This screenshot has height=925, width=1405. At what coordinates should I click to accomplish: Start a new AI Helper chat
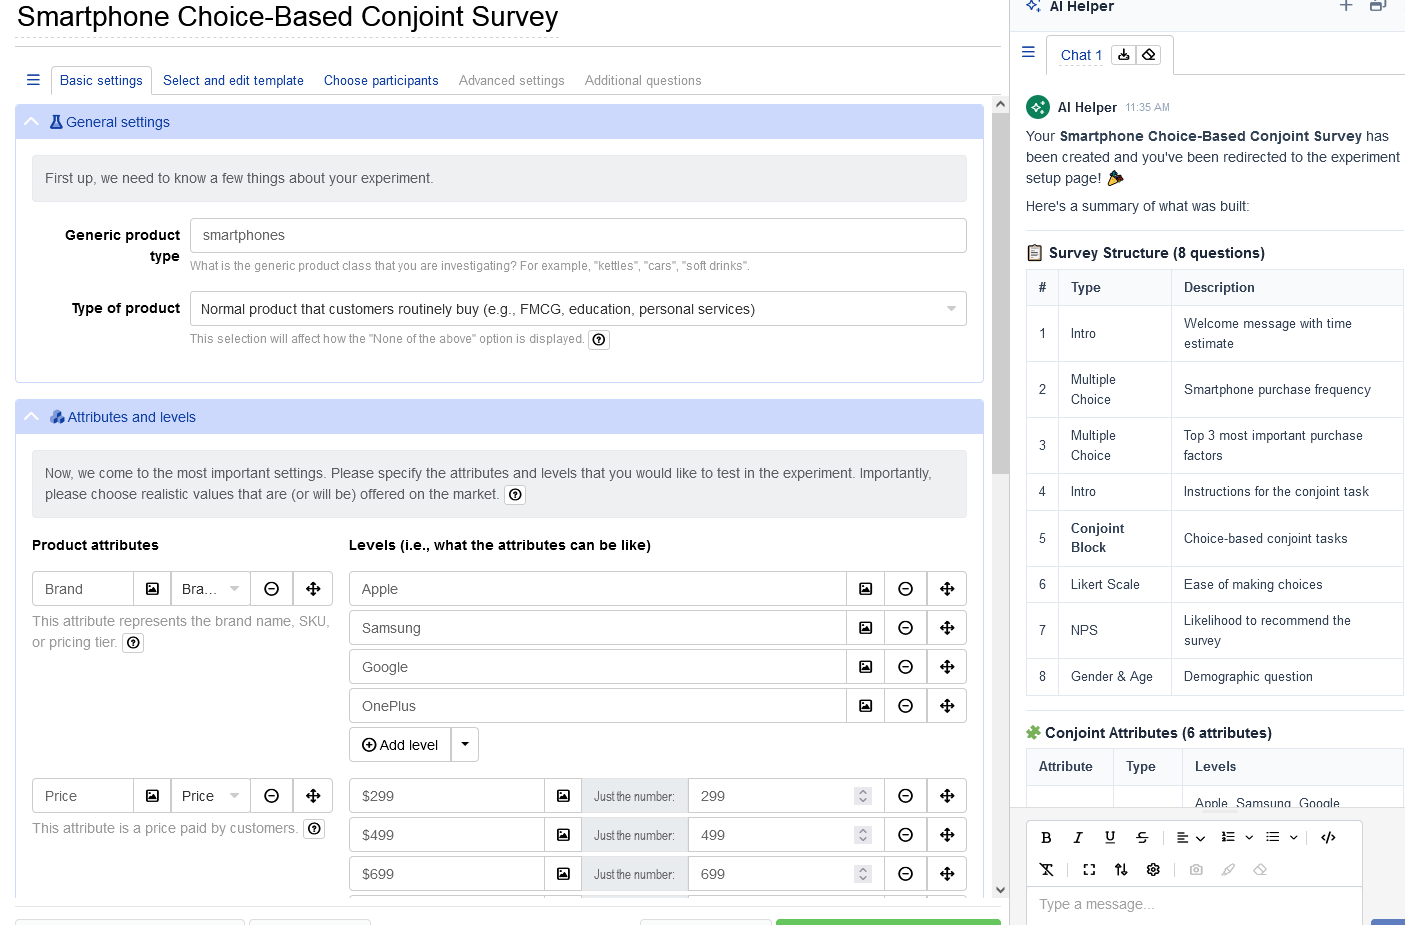(x=1346, y=6)
